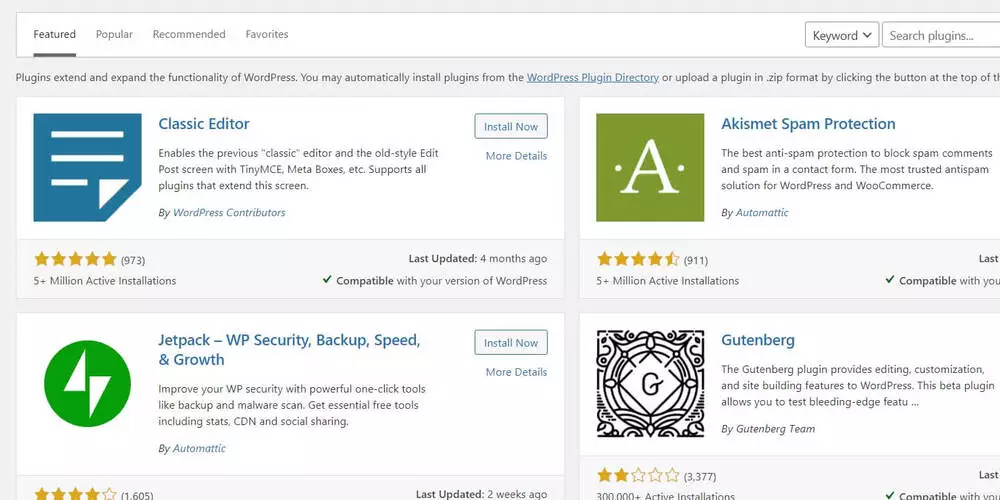Click the Akismet green A plugin icon
The image size is (1000, 500).
(x=650, y=168)
